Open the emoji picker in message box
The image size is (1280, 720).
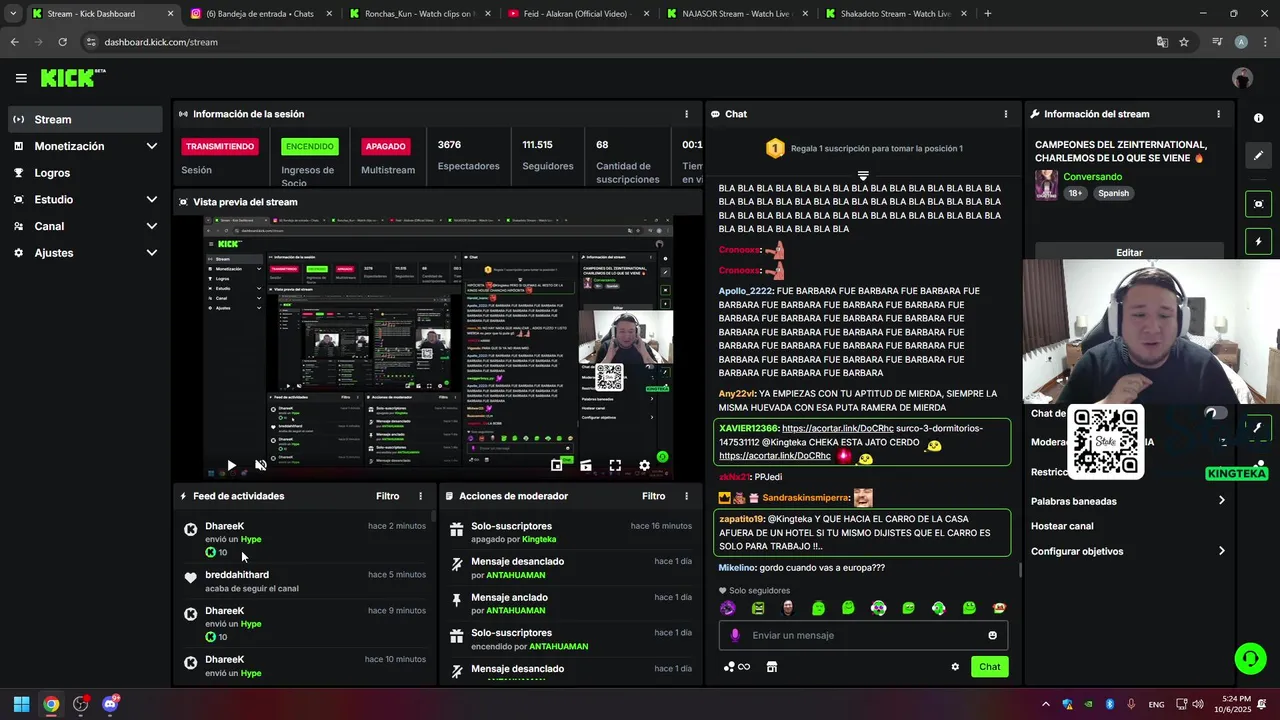tap(993, 635)
